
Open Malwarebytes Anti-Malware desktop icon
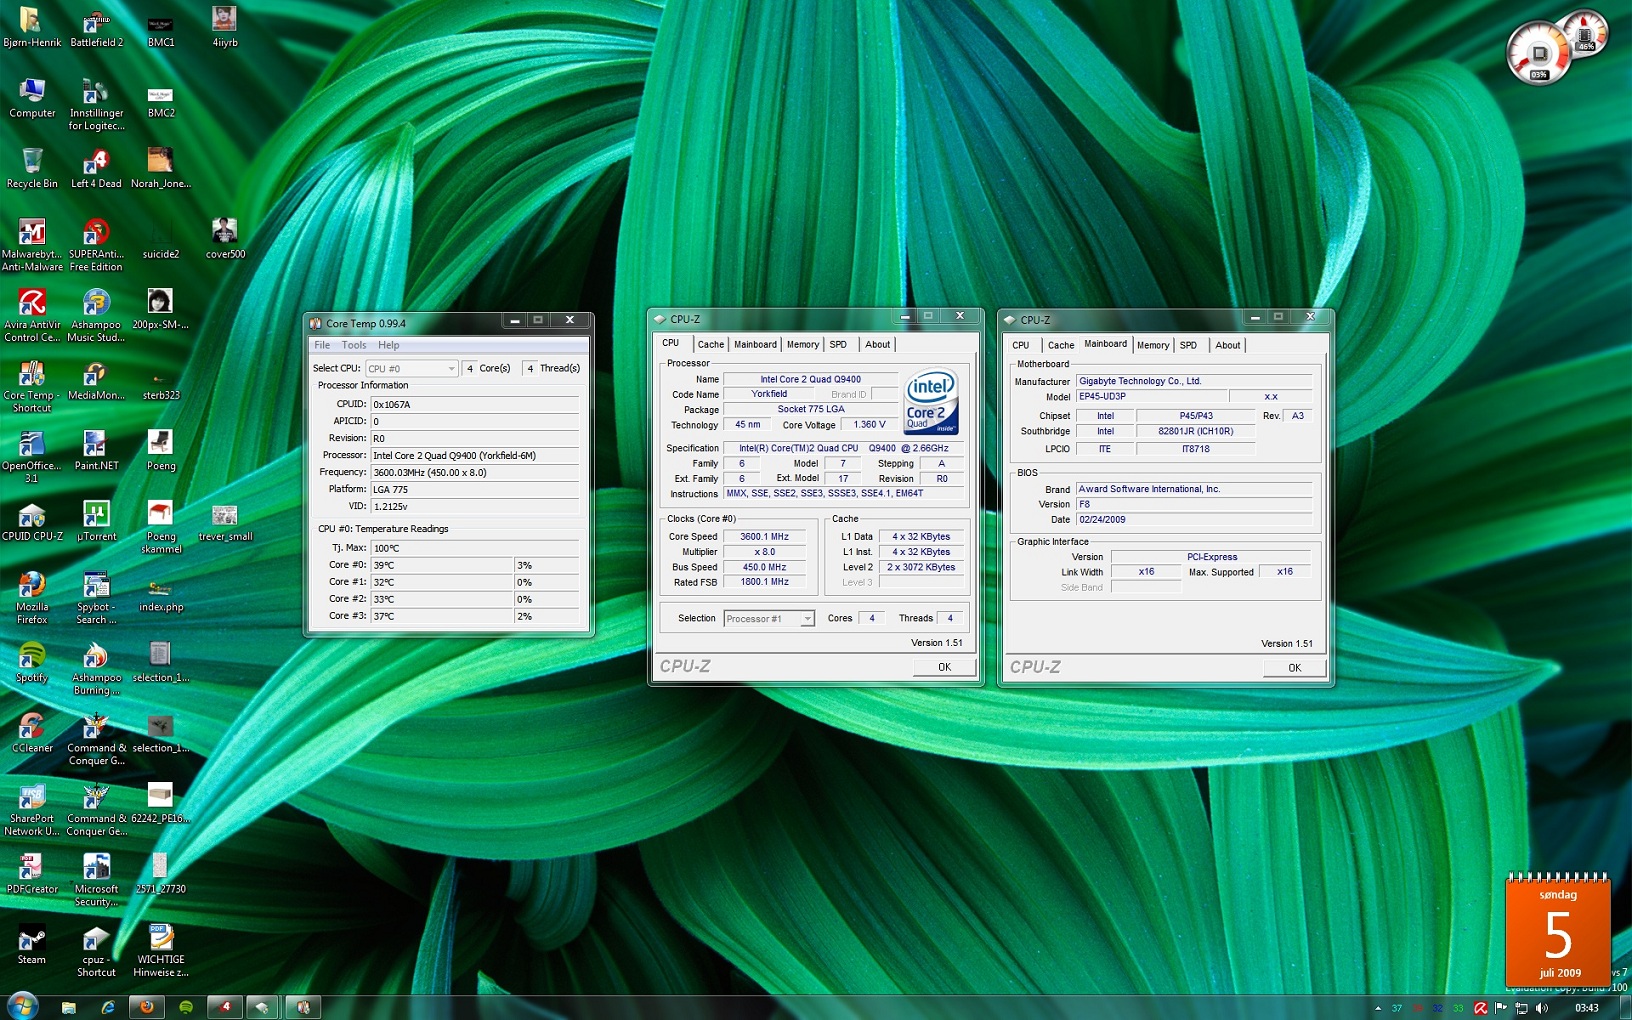click(32, 245)
